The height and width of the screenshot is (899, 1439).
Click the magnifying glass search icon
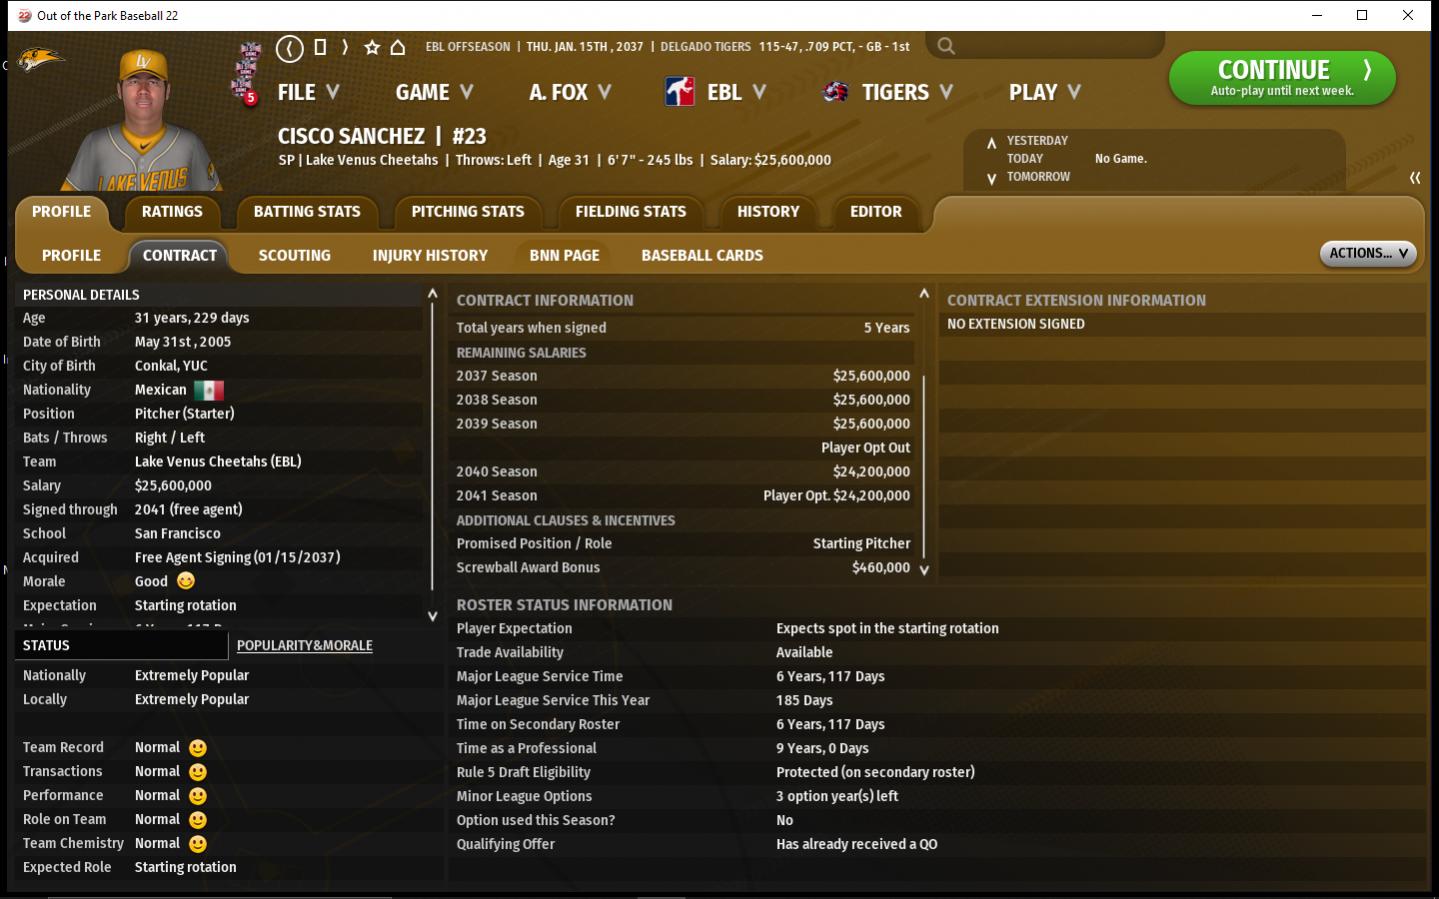click(x=946, y=46)
